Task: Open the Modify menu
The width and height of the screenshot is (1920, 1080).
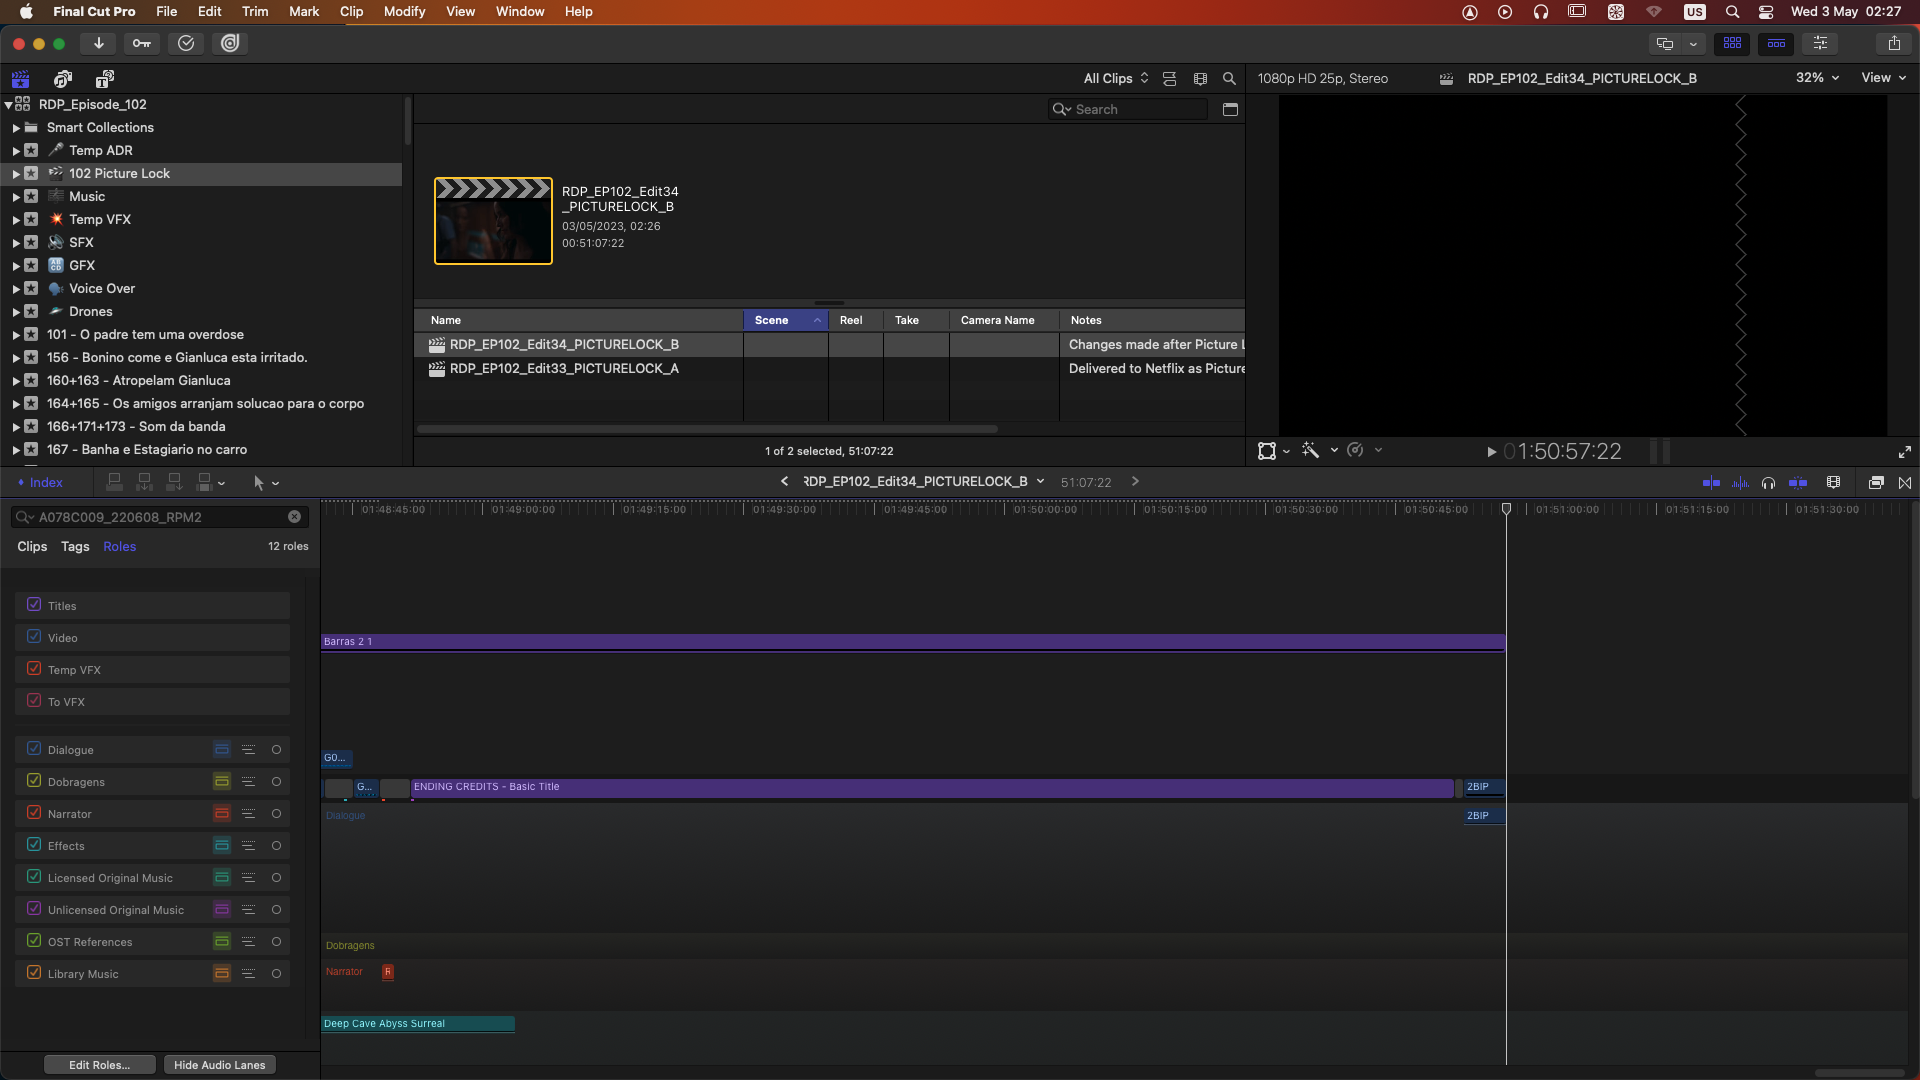Action: [x=404, y=12]
